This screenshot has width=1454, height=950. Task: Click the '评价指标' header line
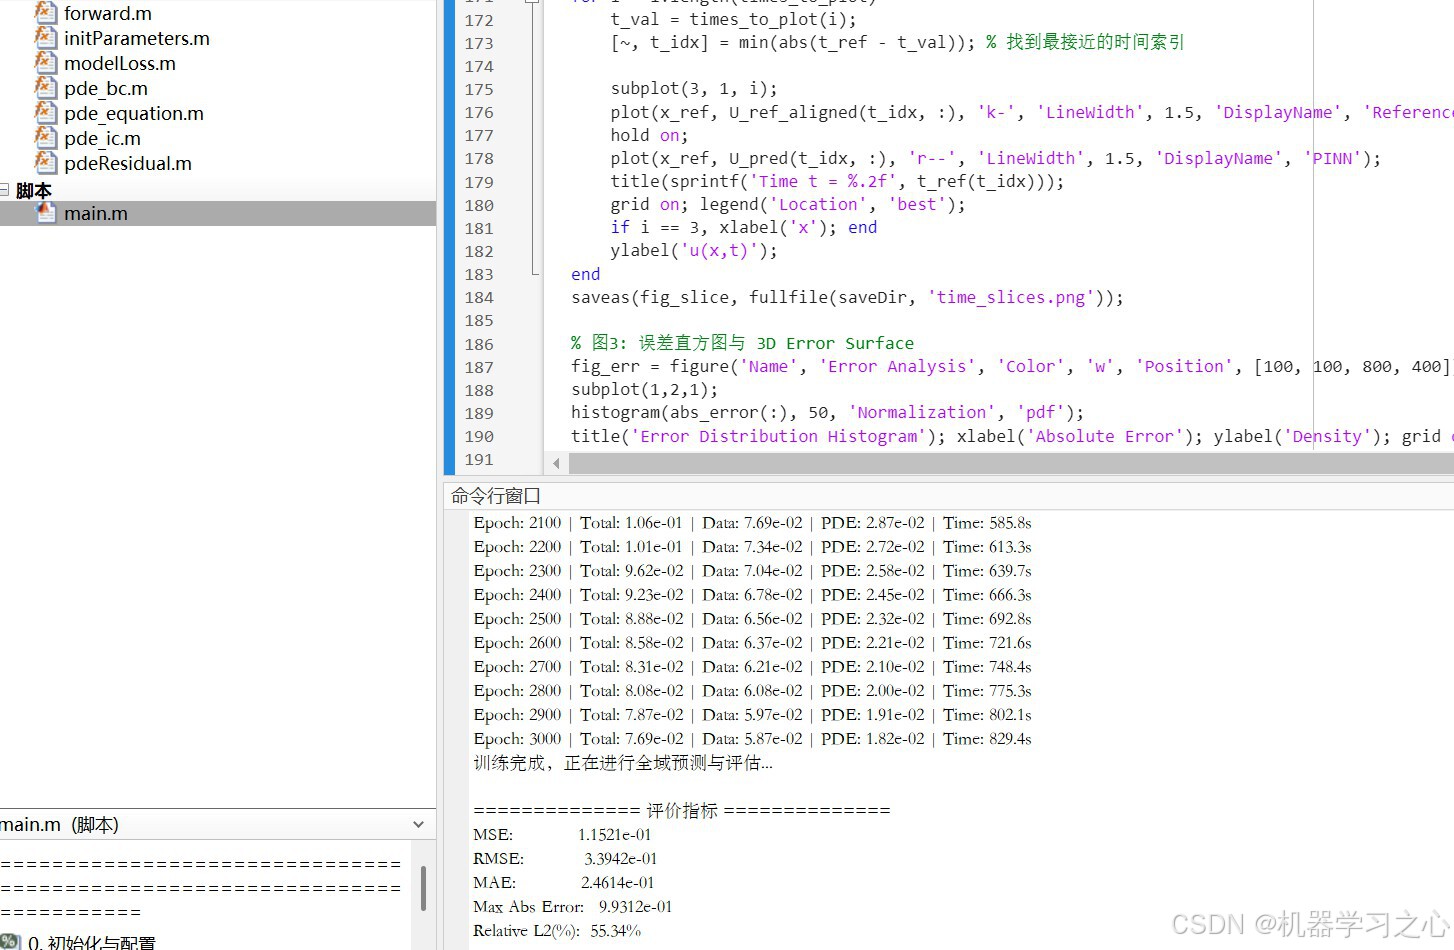(681, 810)
